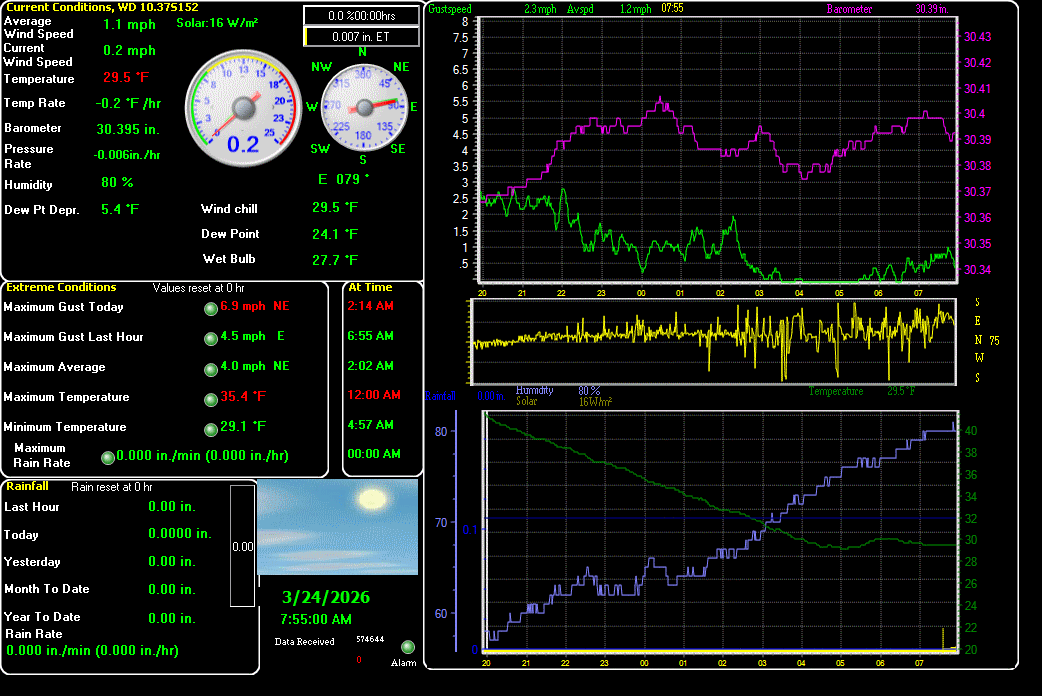This screenshot has width=1042, height=696.
Task: Click the yellow wind direction graph
Action: pos(715,340)
